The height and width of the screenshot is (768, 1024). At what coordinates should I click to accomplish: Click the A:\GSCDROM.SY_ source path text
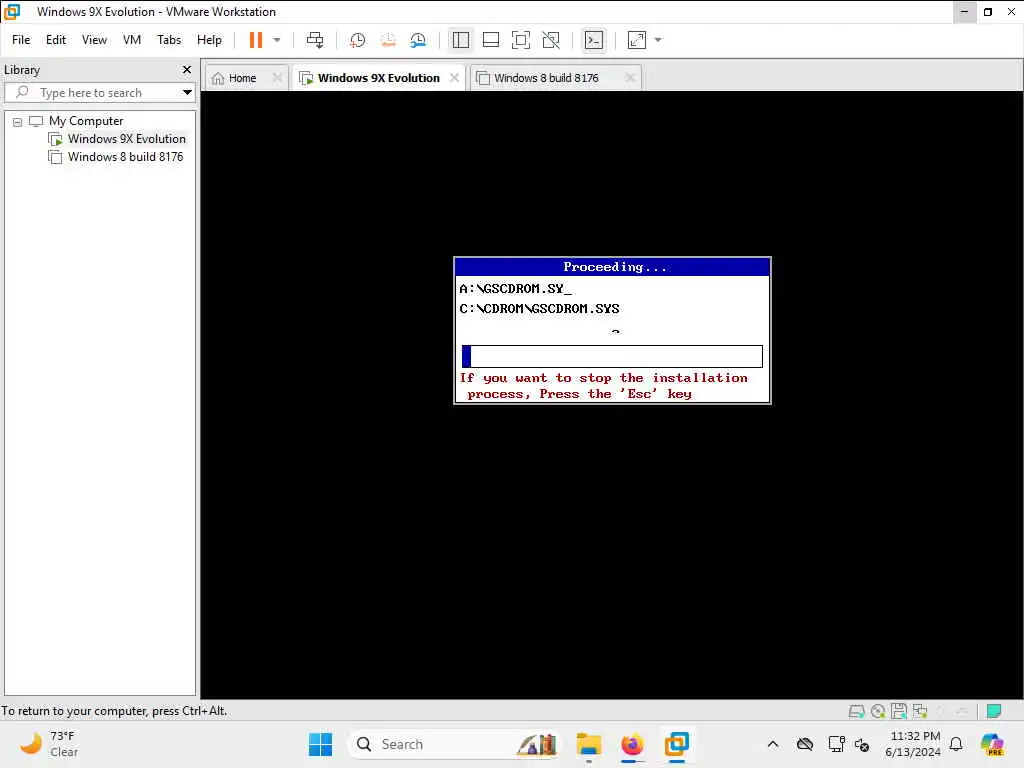(x=516, y=289)
